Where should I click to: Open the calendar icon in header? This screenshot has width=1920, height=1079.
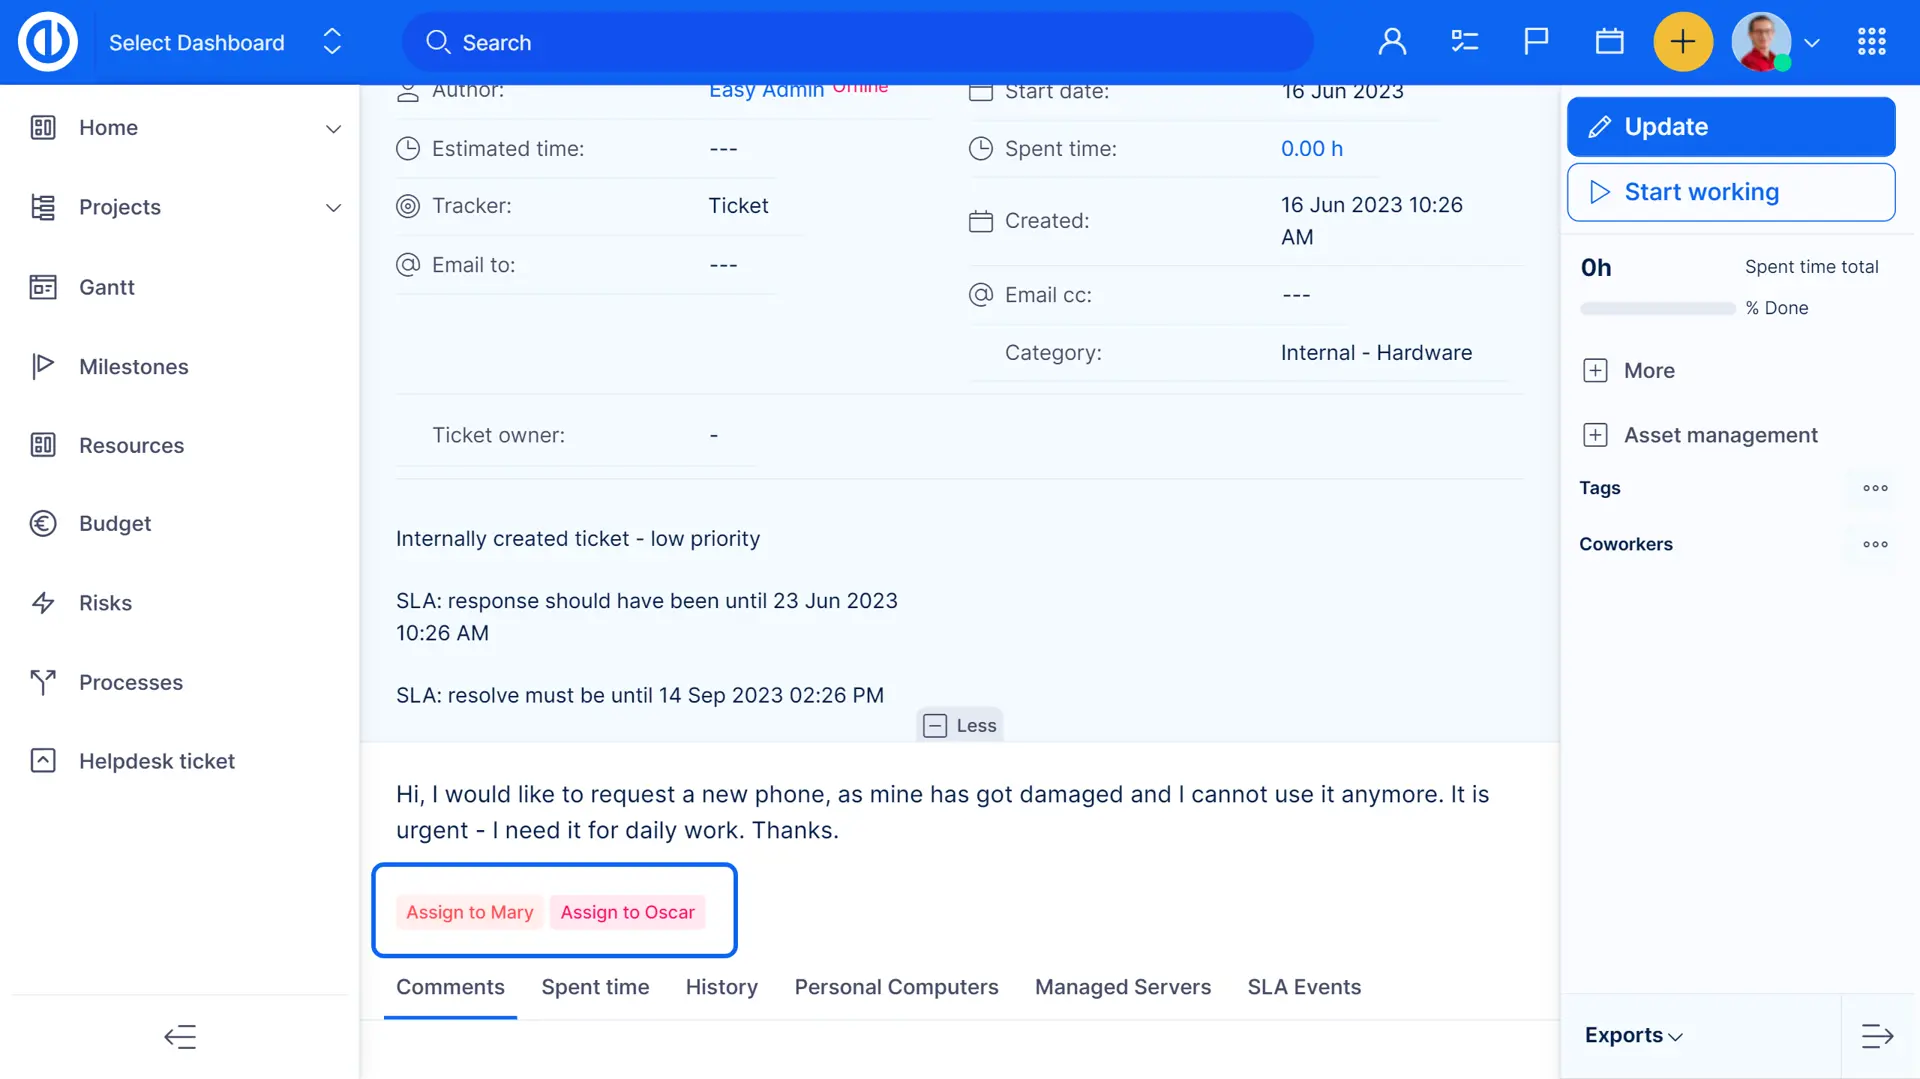click(x=1609, y=42)
